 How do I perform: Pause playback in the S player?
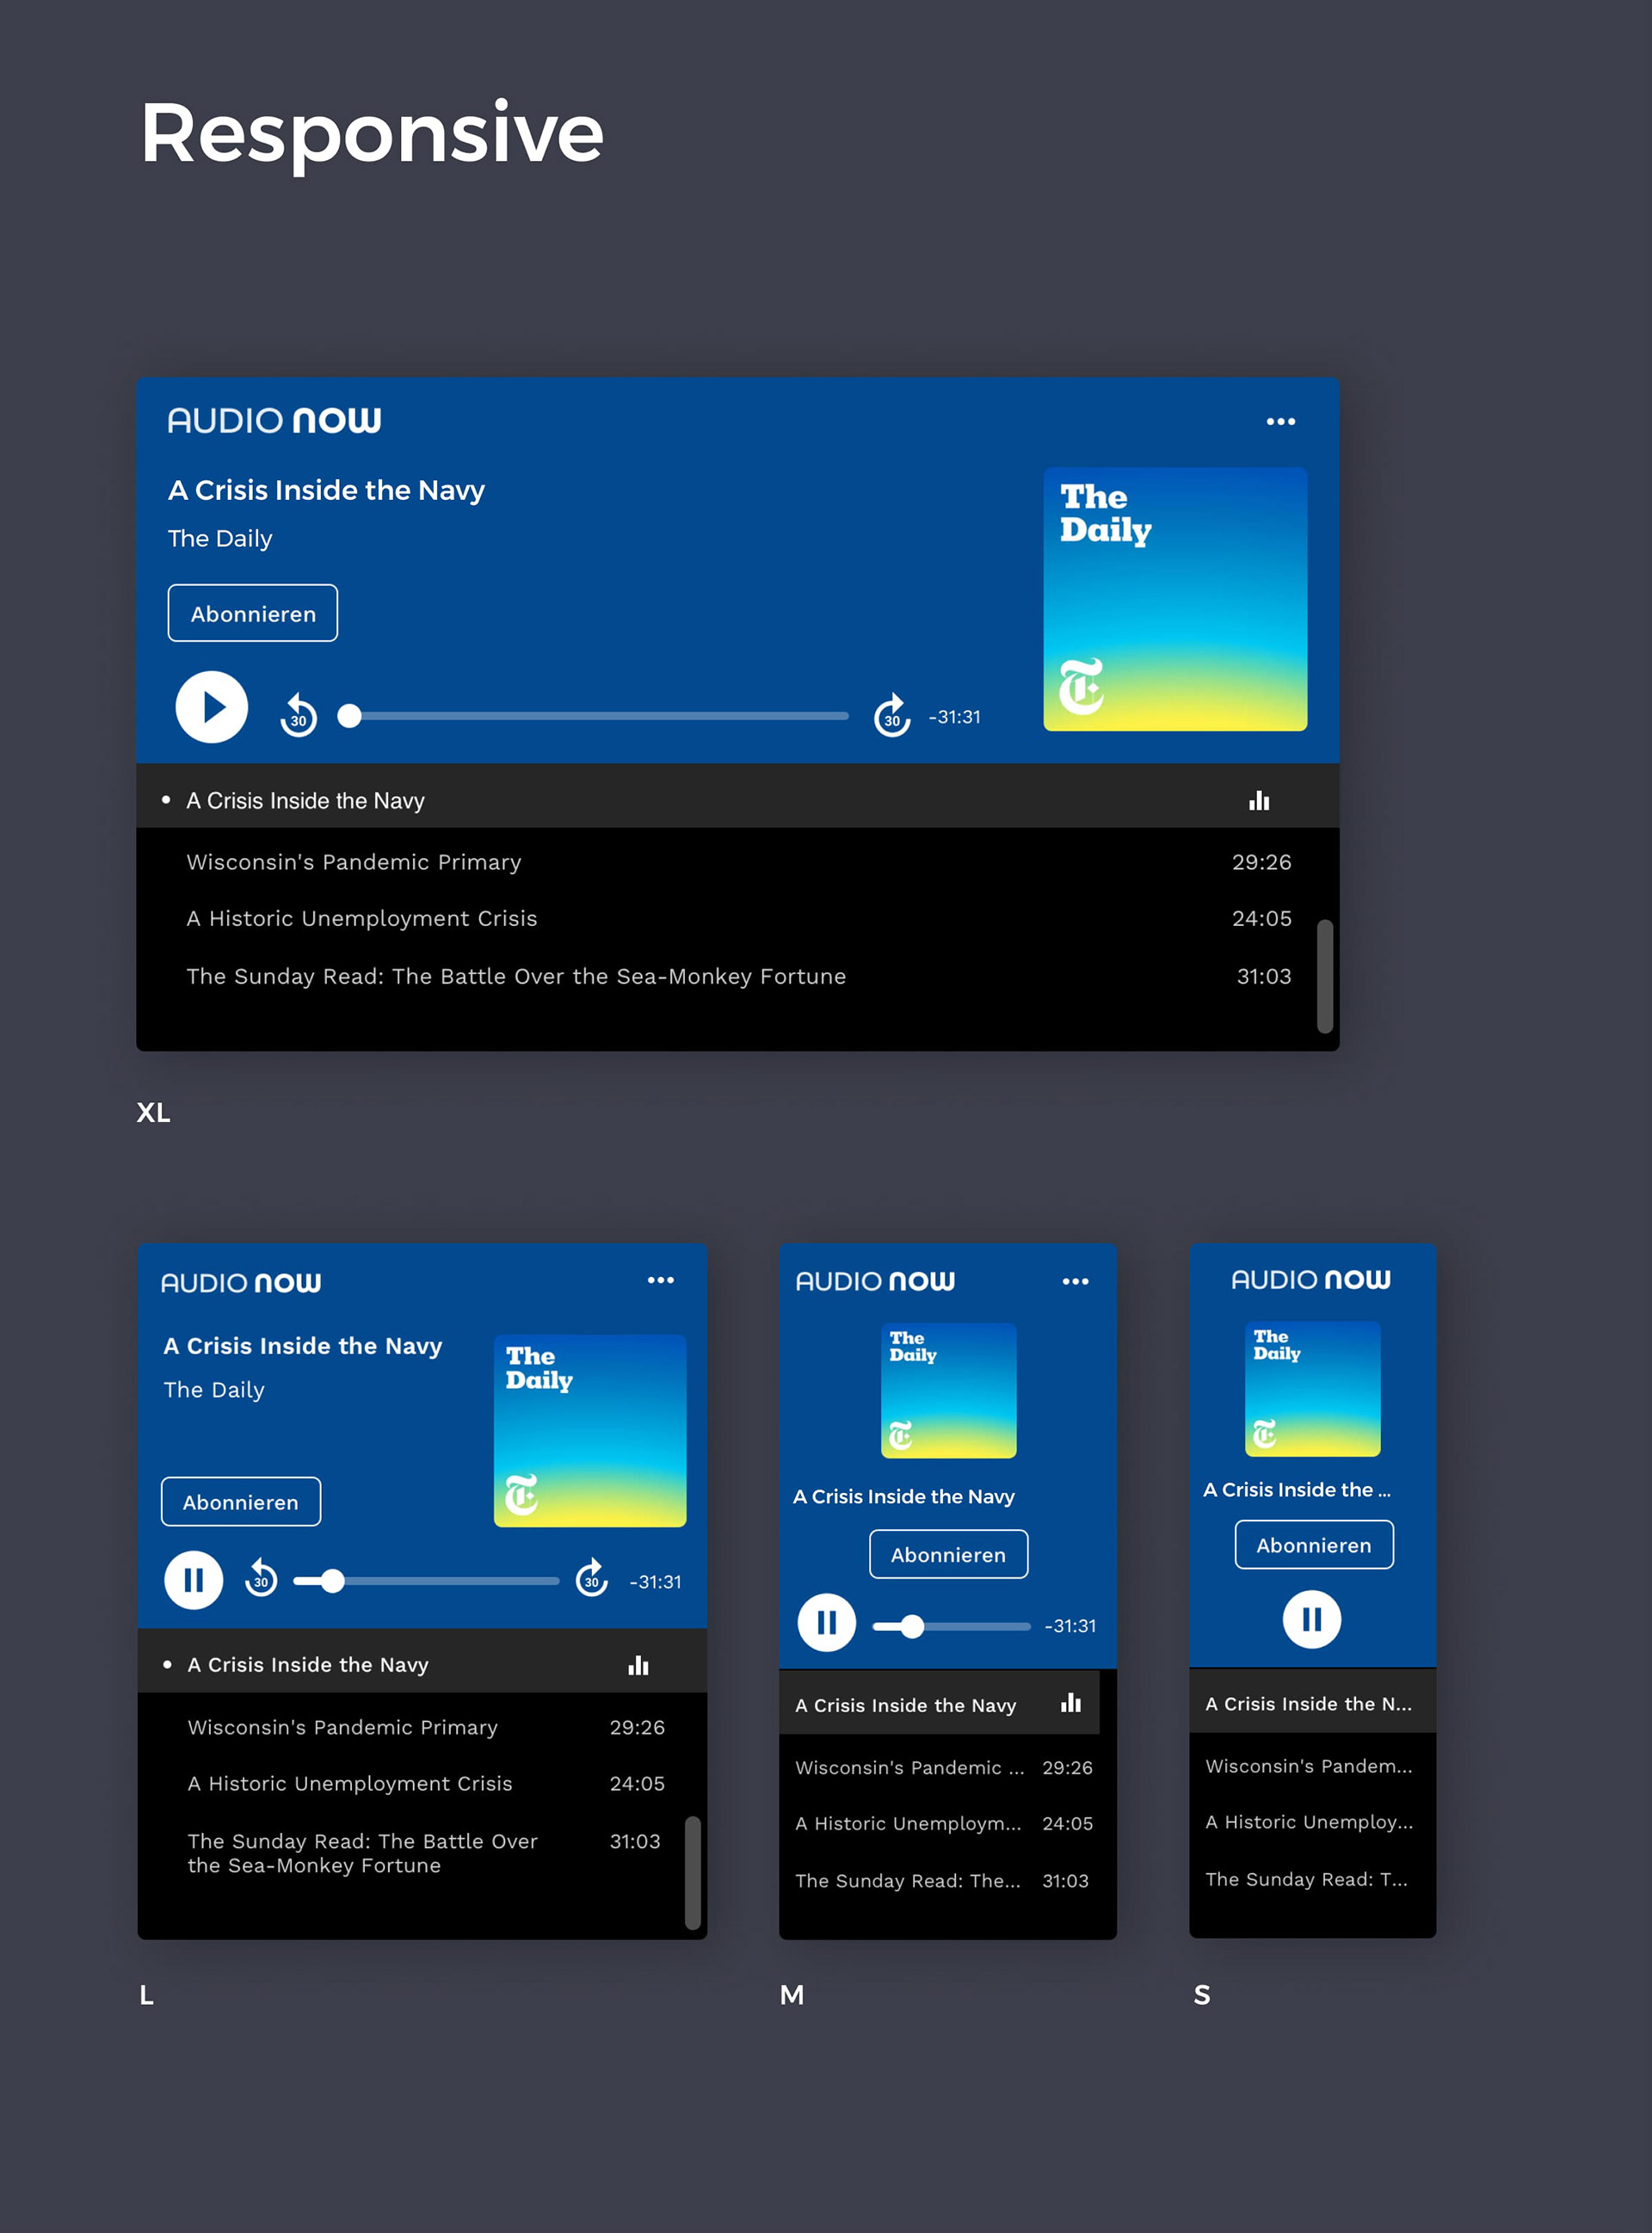(1311, 1619)
